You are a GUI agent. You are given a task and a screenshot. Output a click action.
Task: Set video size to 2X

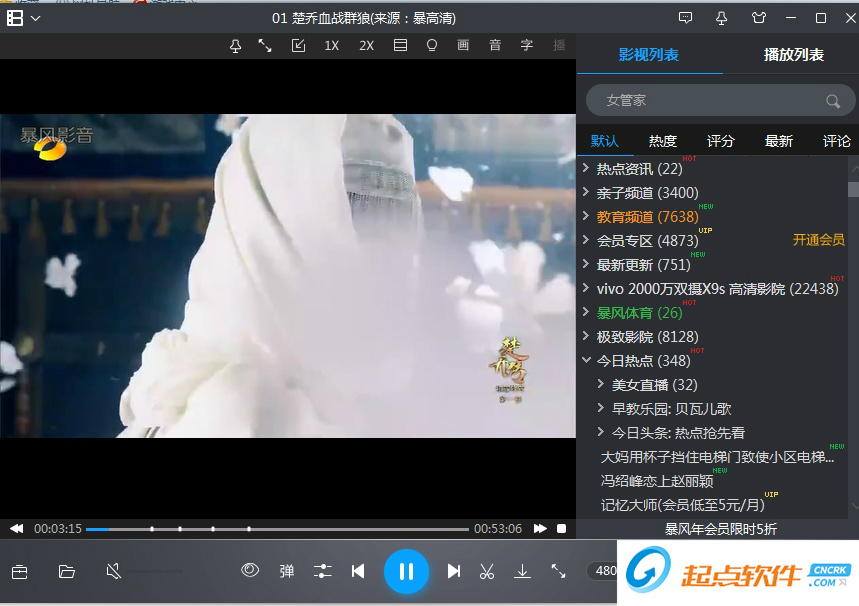[x=366, y=45]
